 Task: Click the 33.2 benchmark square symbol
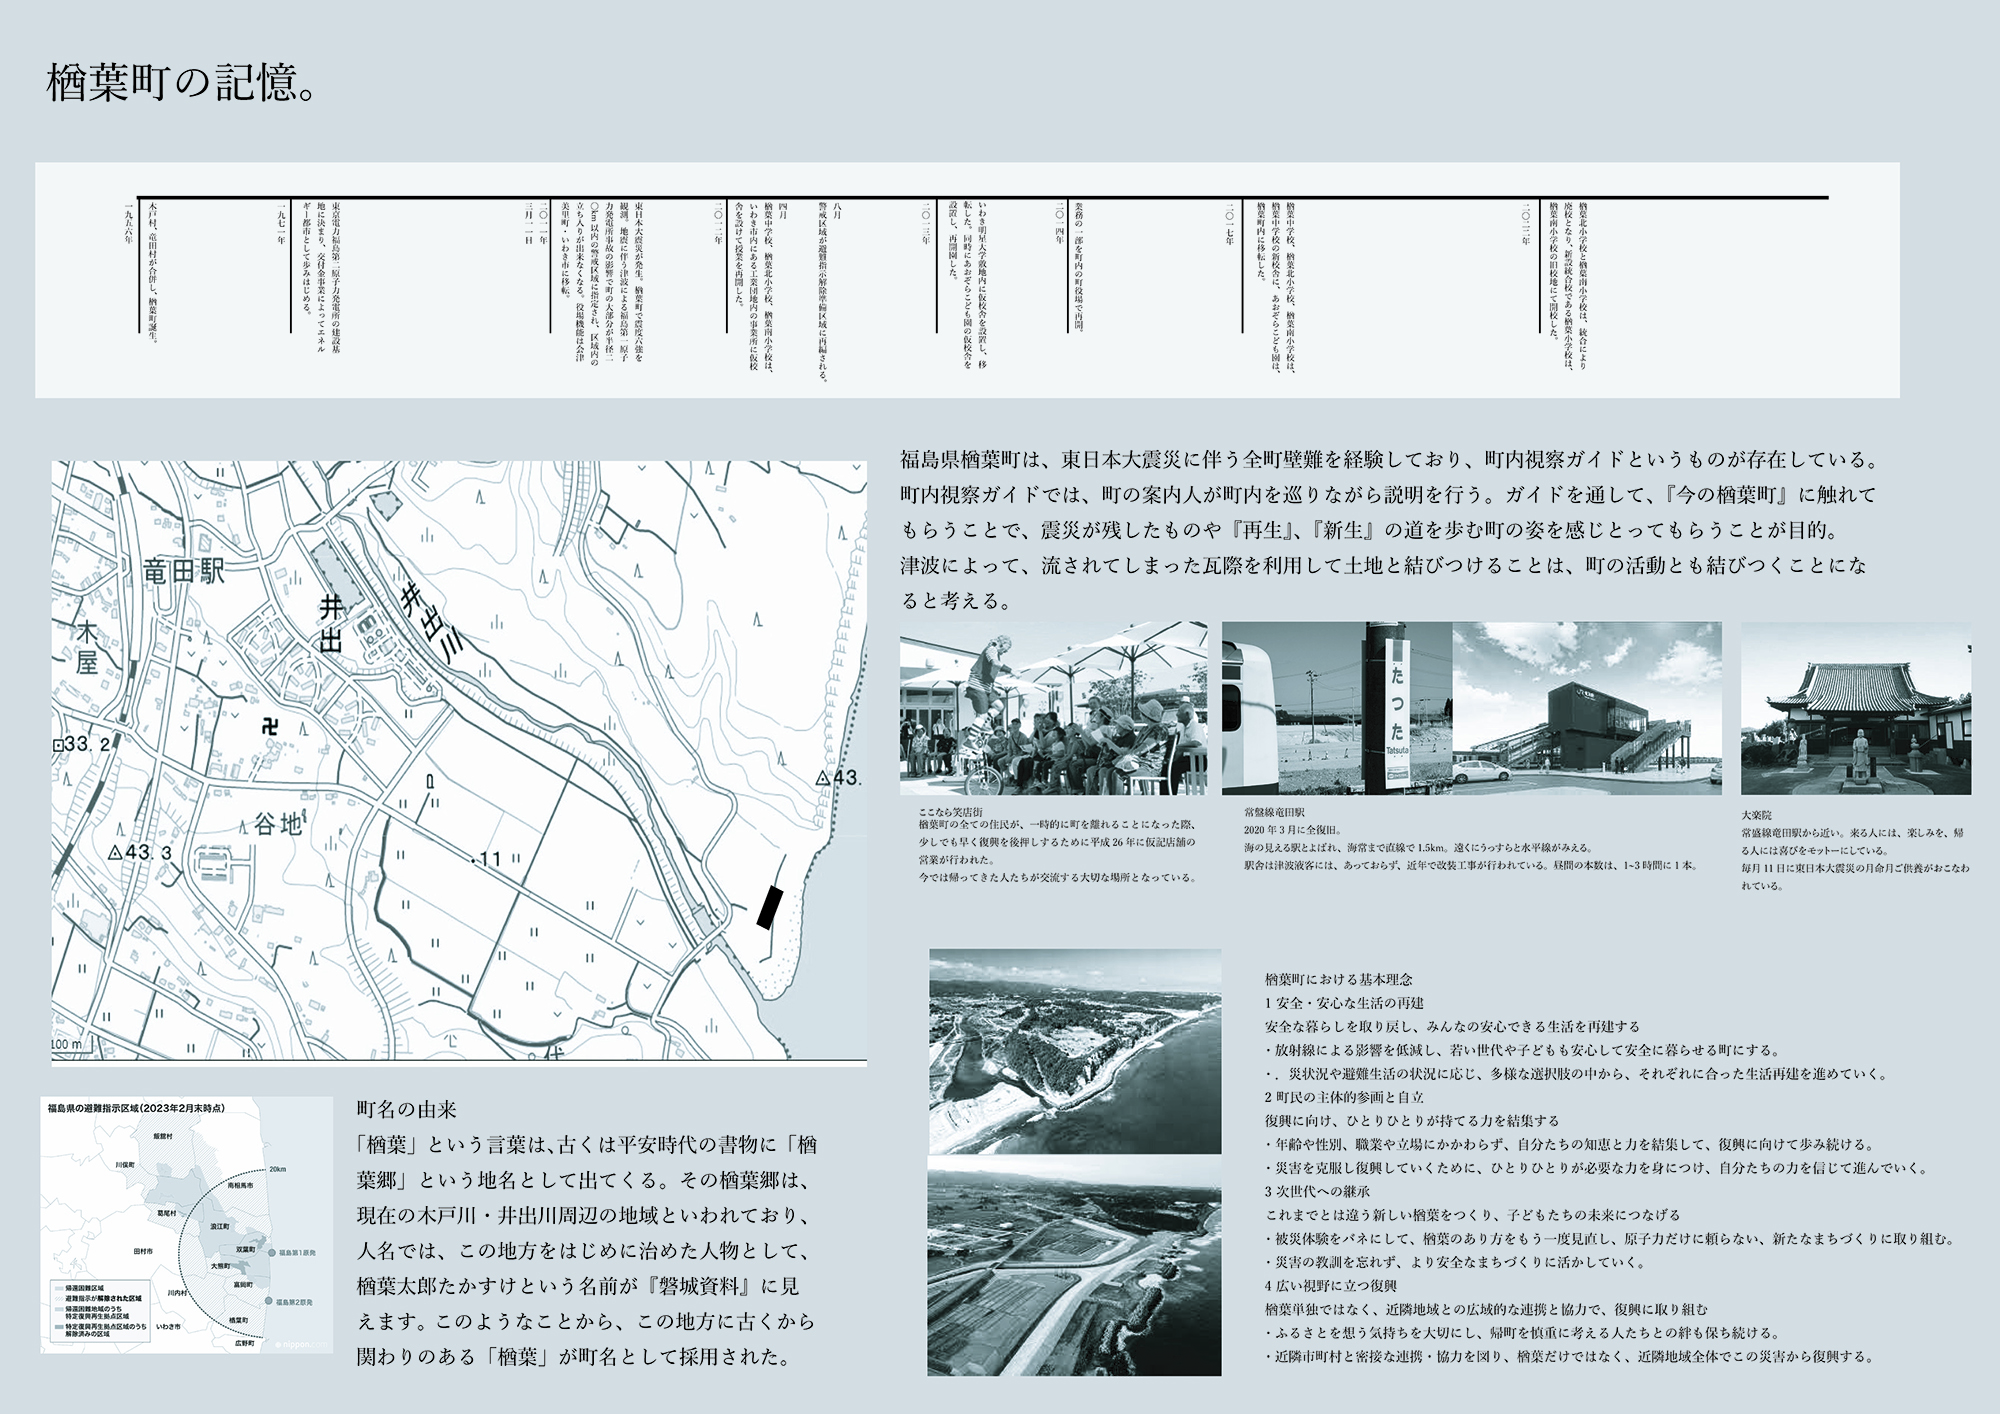point(58,745)
